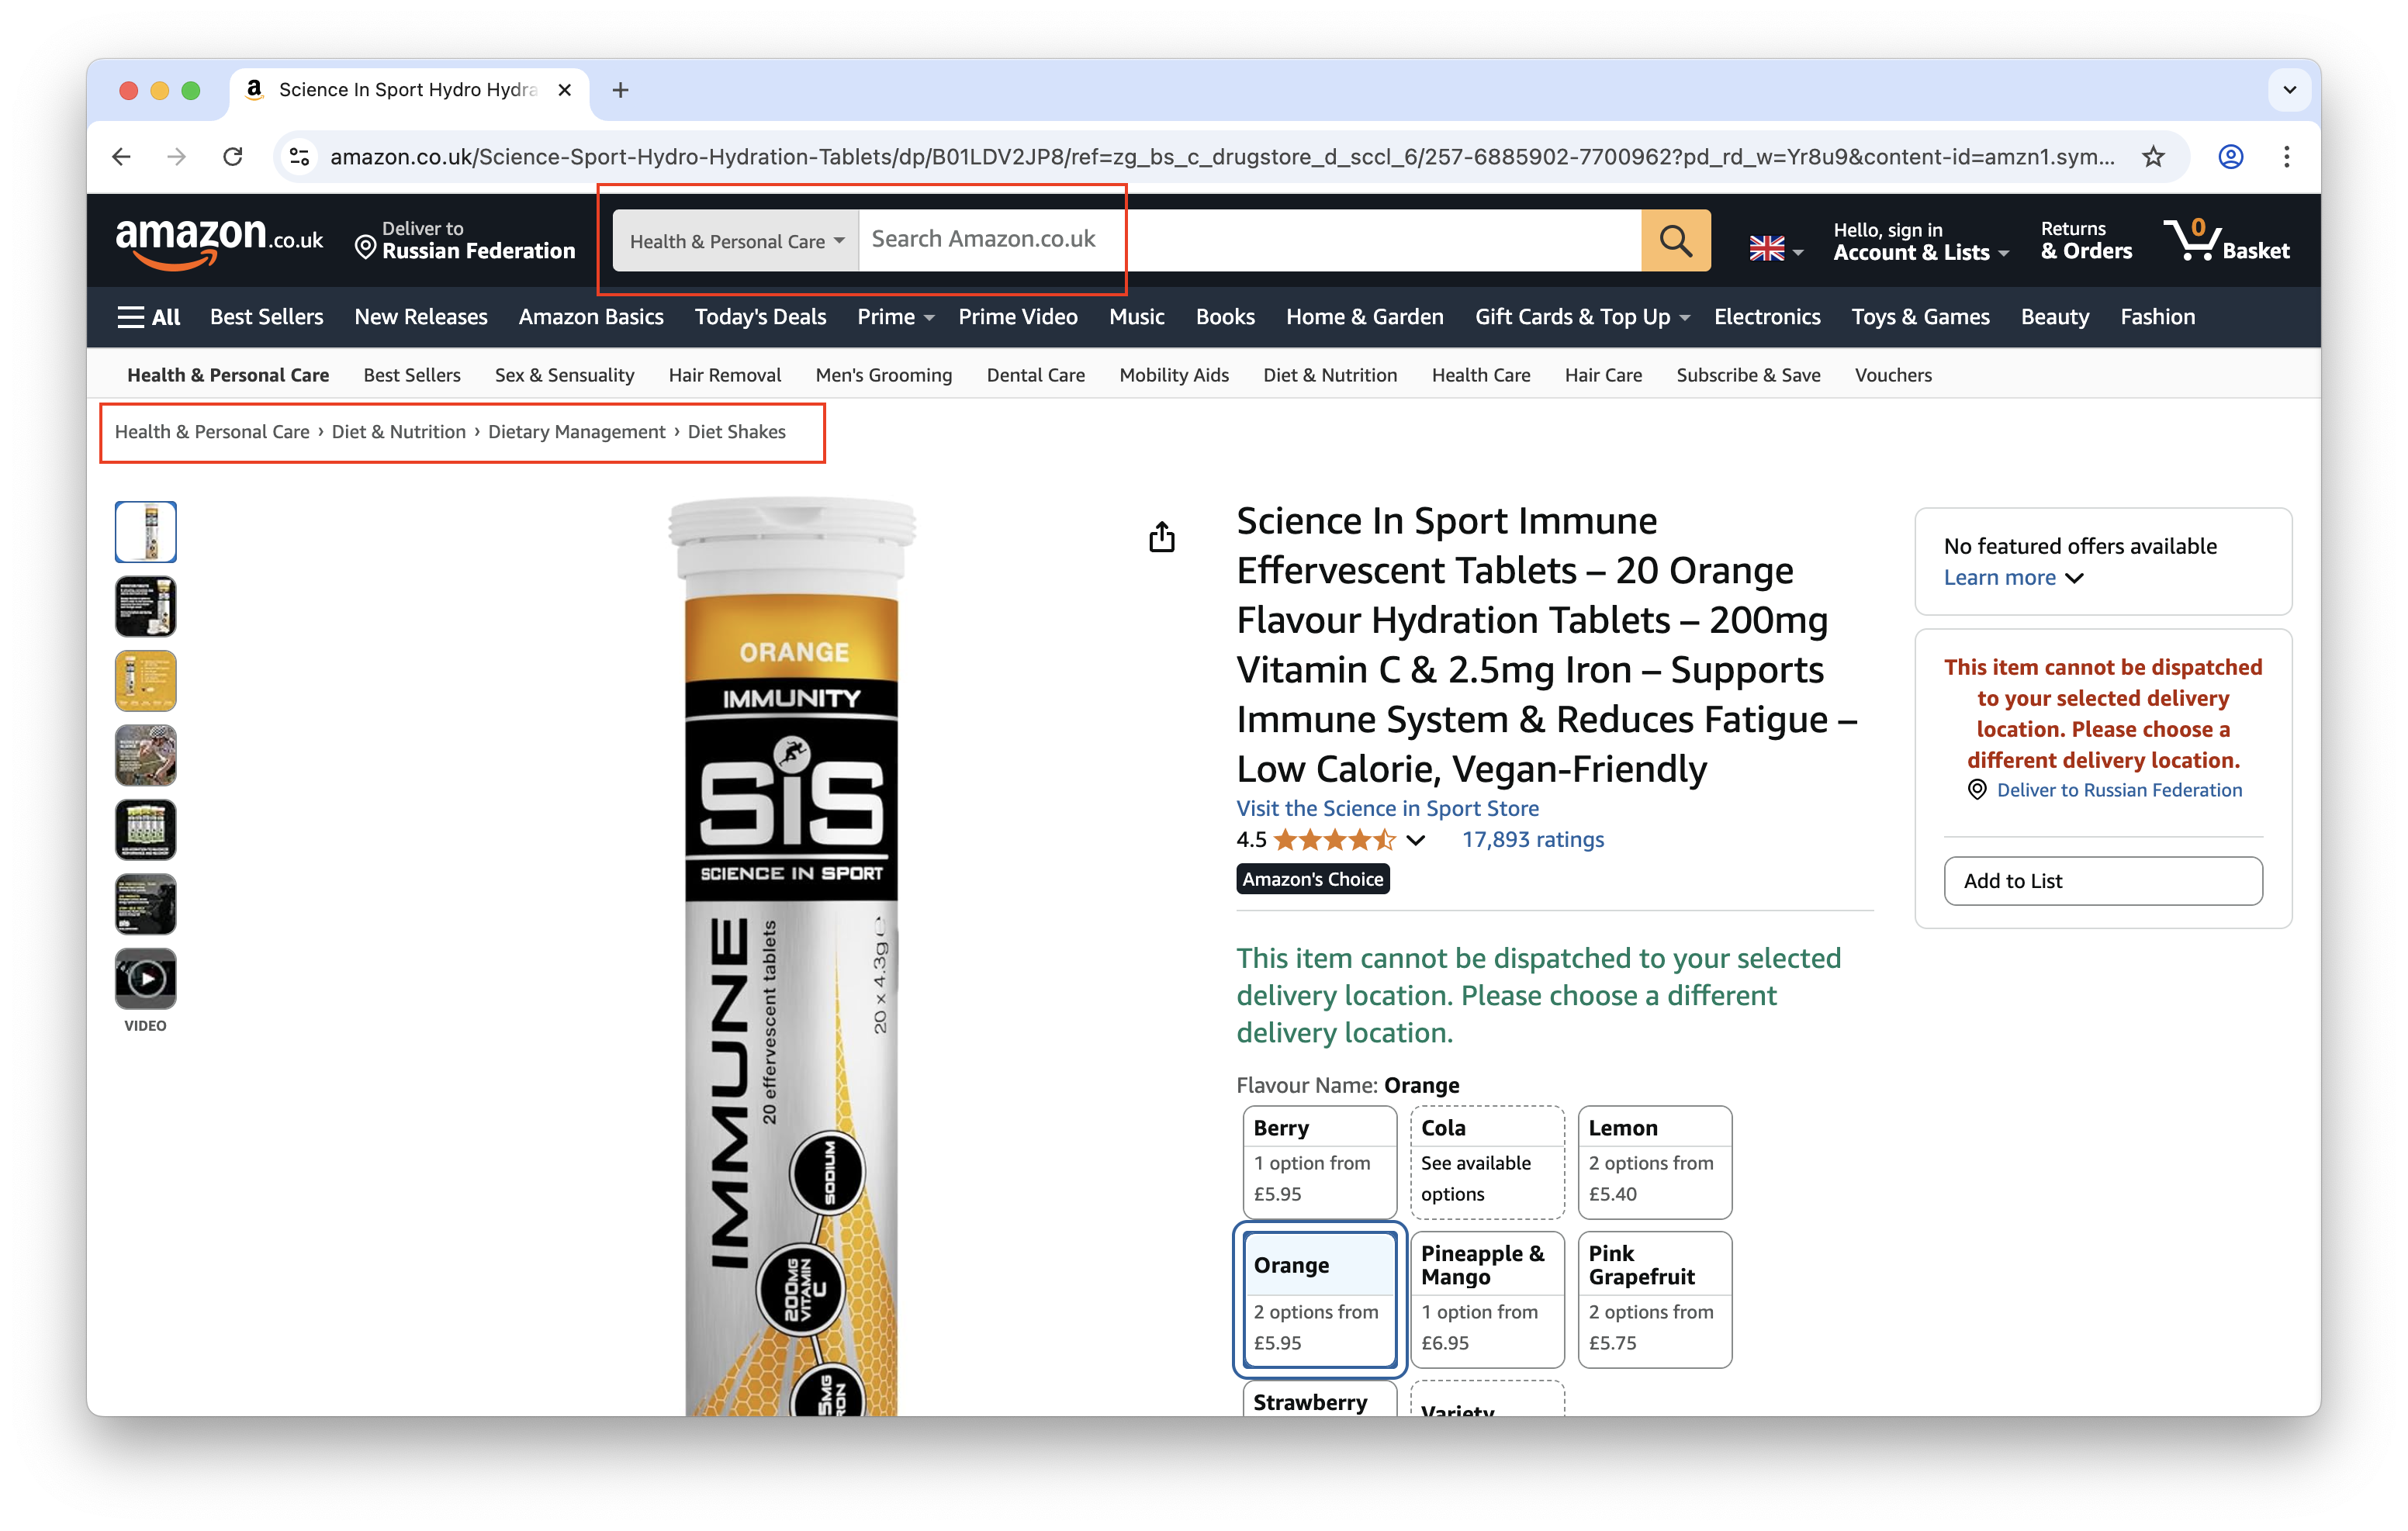The height and width of the screenshot is (1531, 2408).
Task: Bookmark this page with the star icon
Action: pos(2153,156)
